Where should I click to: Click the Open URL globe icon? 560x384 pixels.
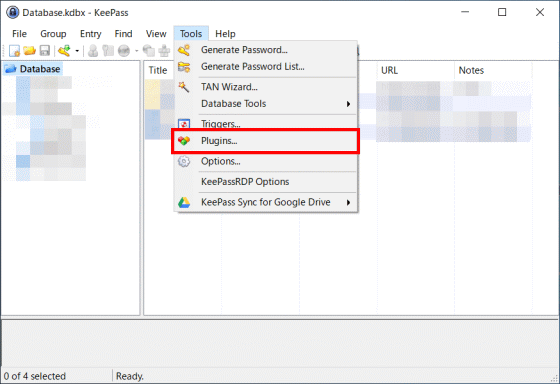click(x=124, y=51)
